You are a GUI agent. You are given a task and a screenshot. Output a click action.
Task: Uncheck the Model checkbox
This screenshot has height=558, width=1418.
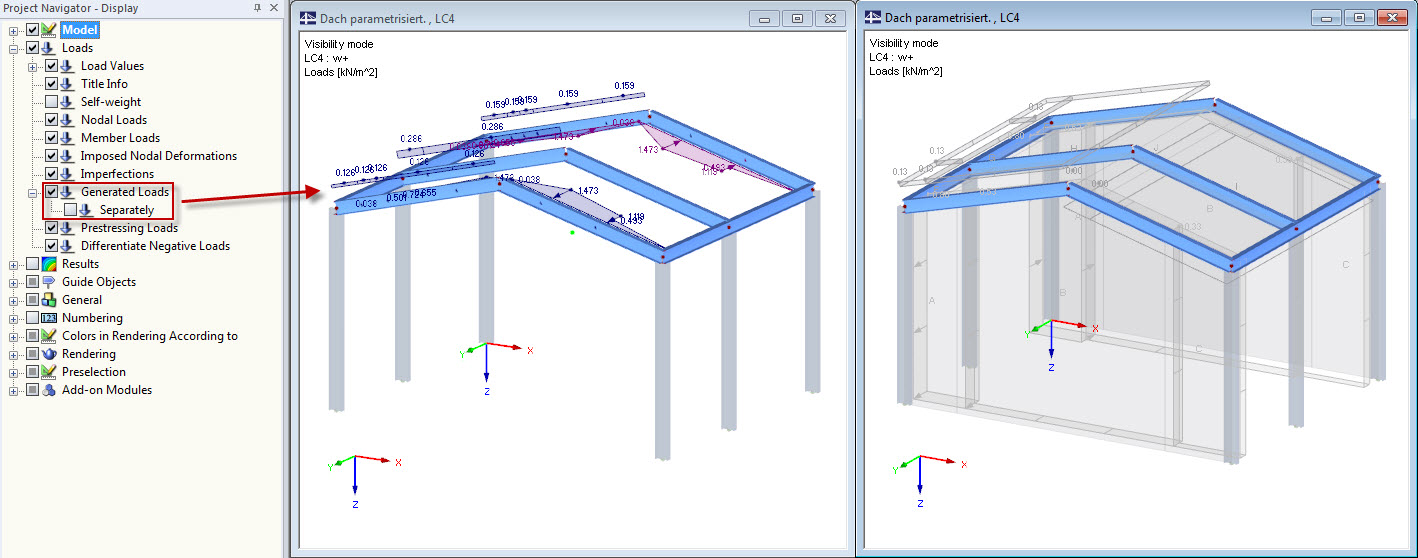pos(32,30)
